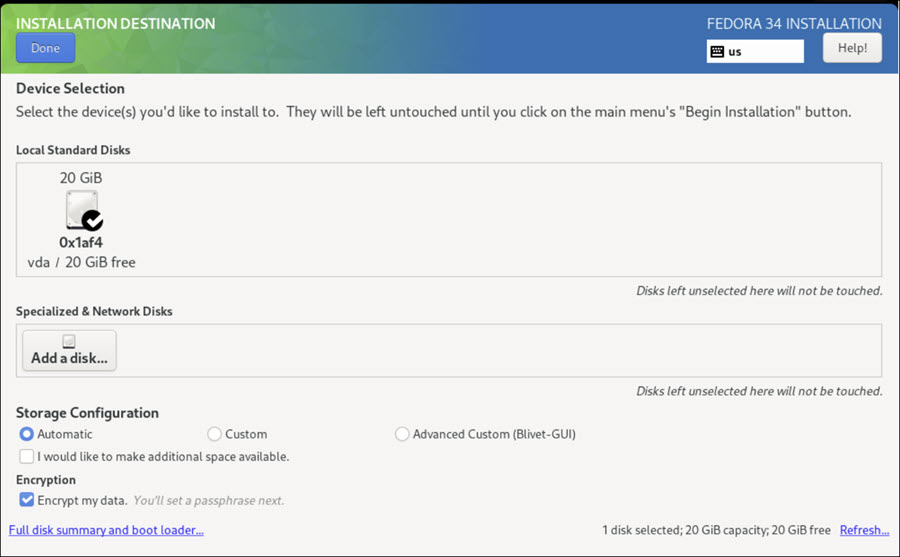Click Specialized & Network Disks label
Viewport: 900px width, 557px height.
point(94,311)
